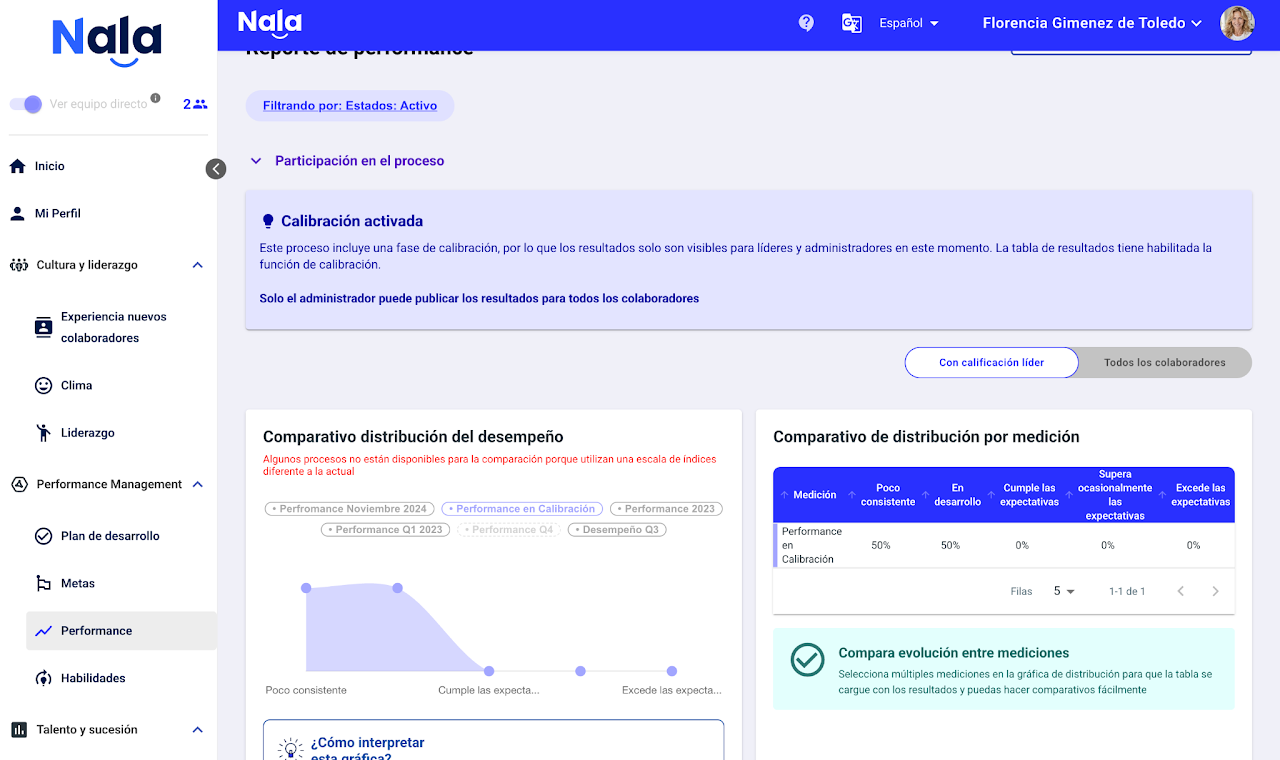Click the user profile avatar photo
1280x760 pixels.
pyautogui.click(x=1237, y=23)
